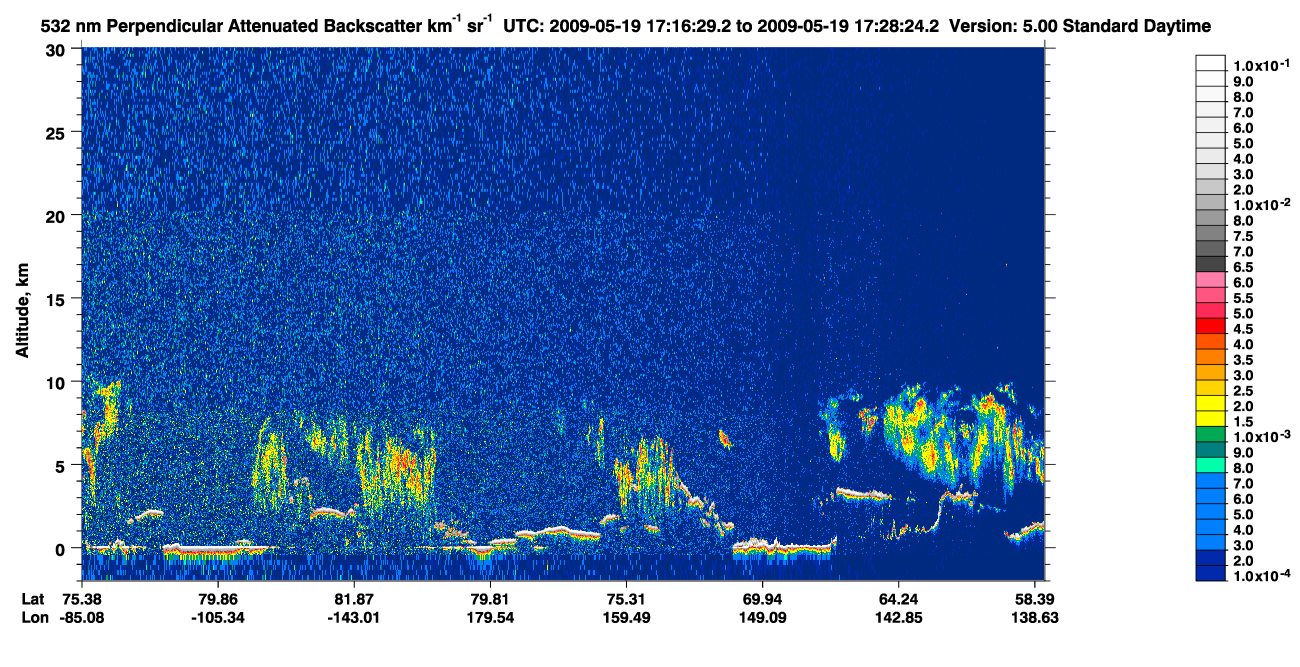Pick longitude value 179.54
This screenshot has height=667, width=1300.
tap(490, 618)
